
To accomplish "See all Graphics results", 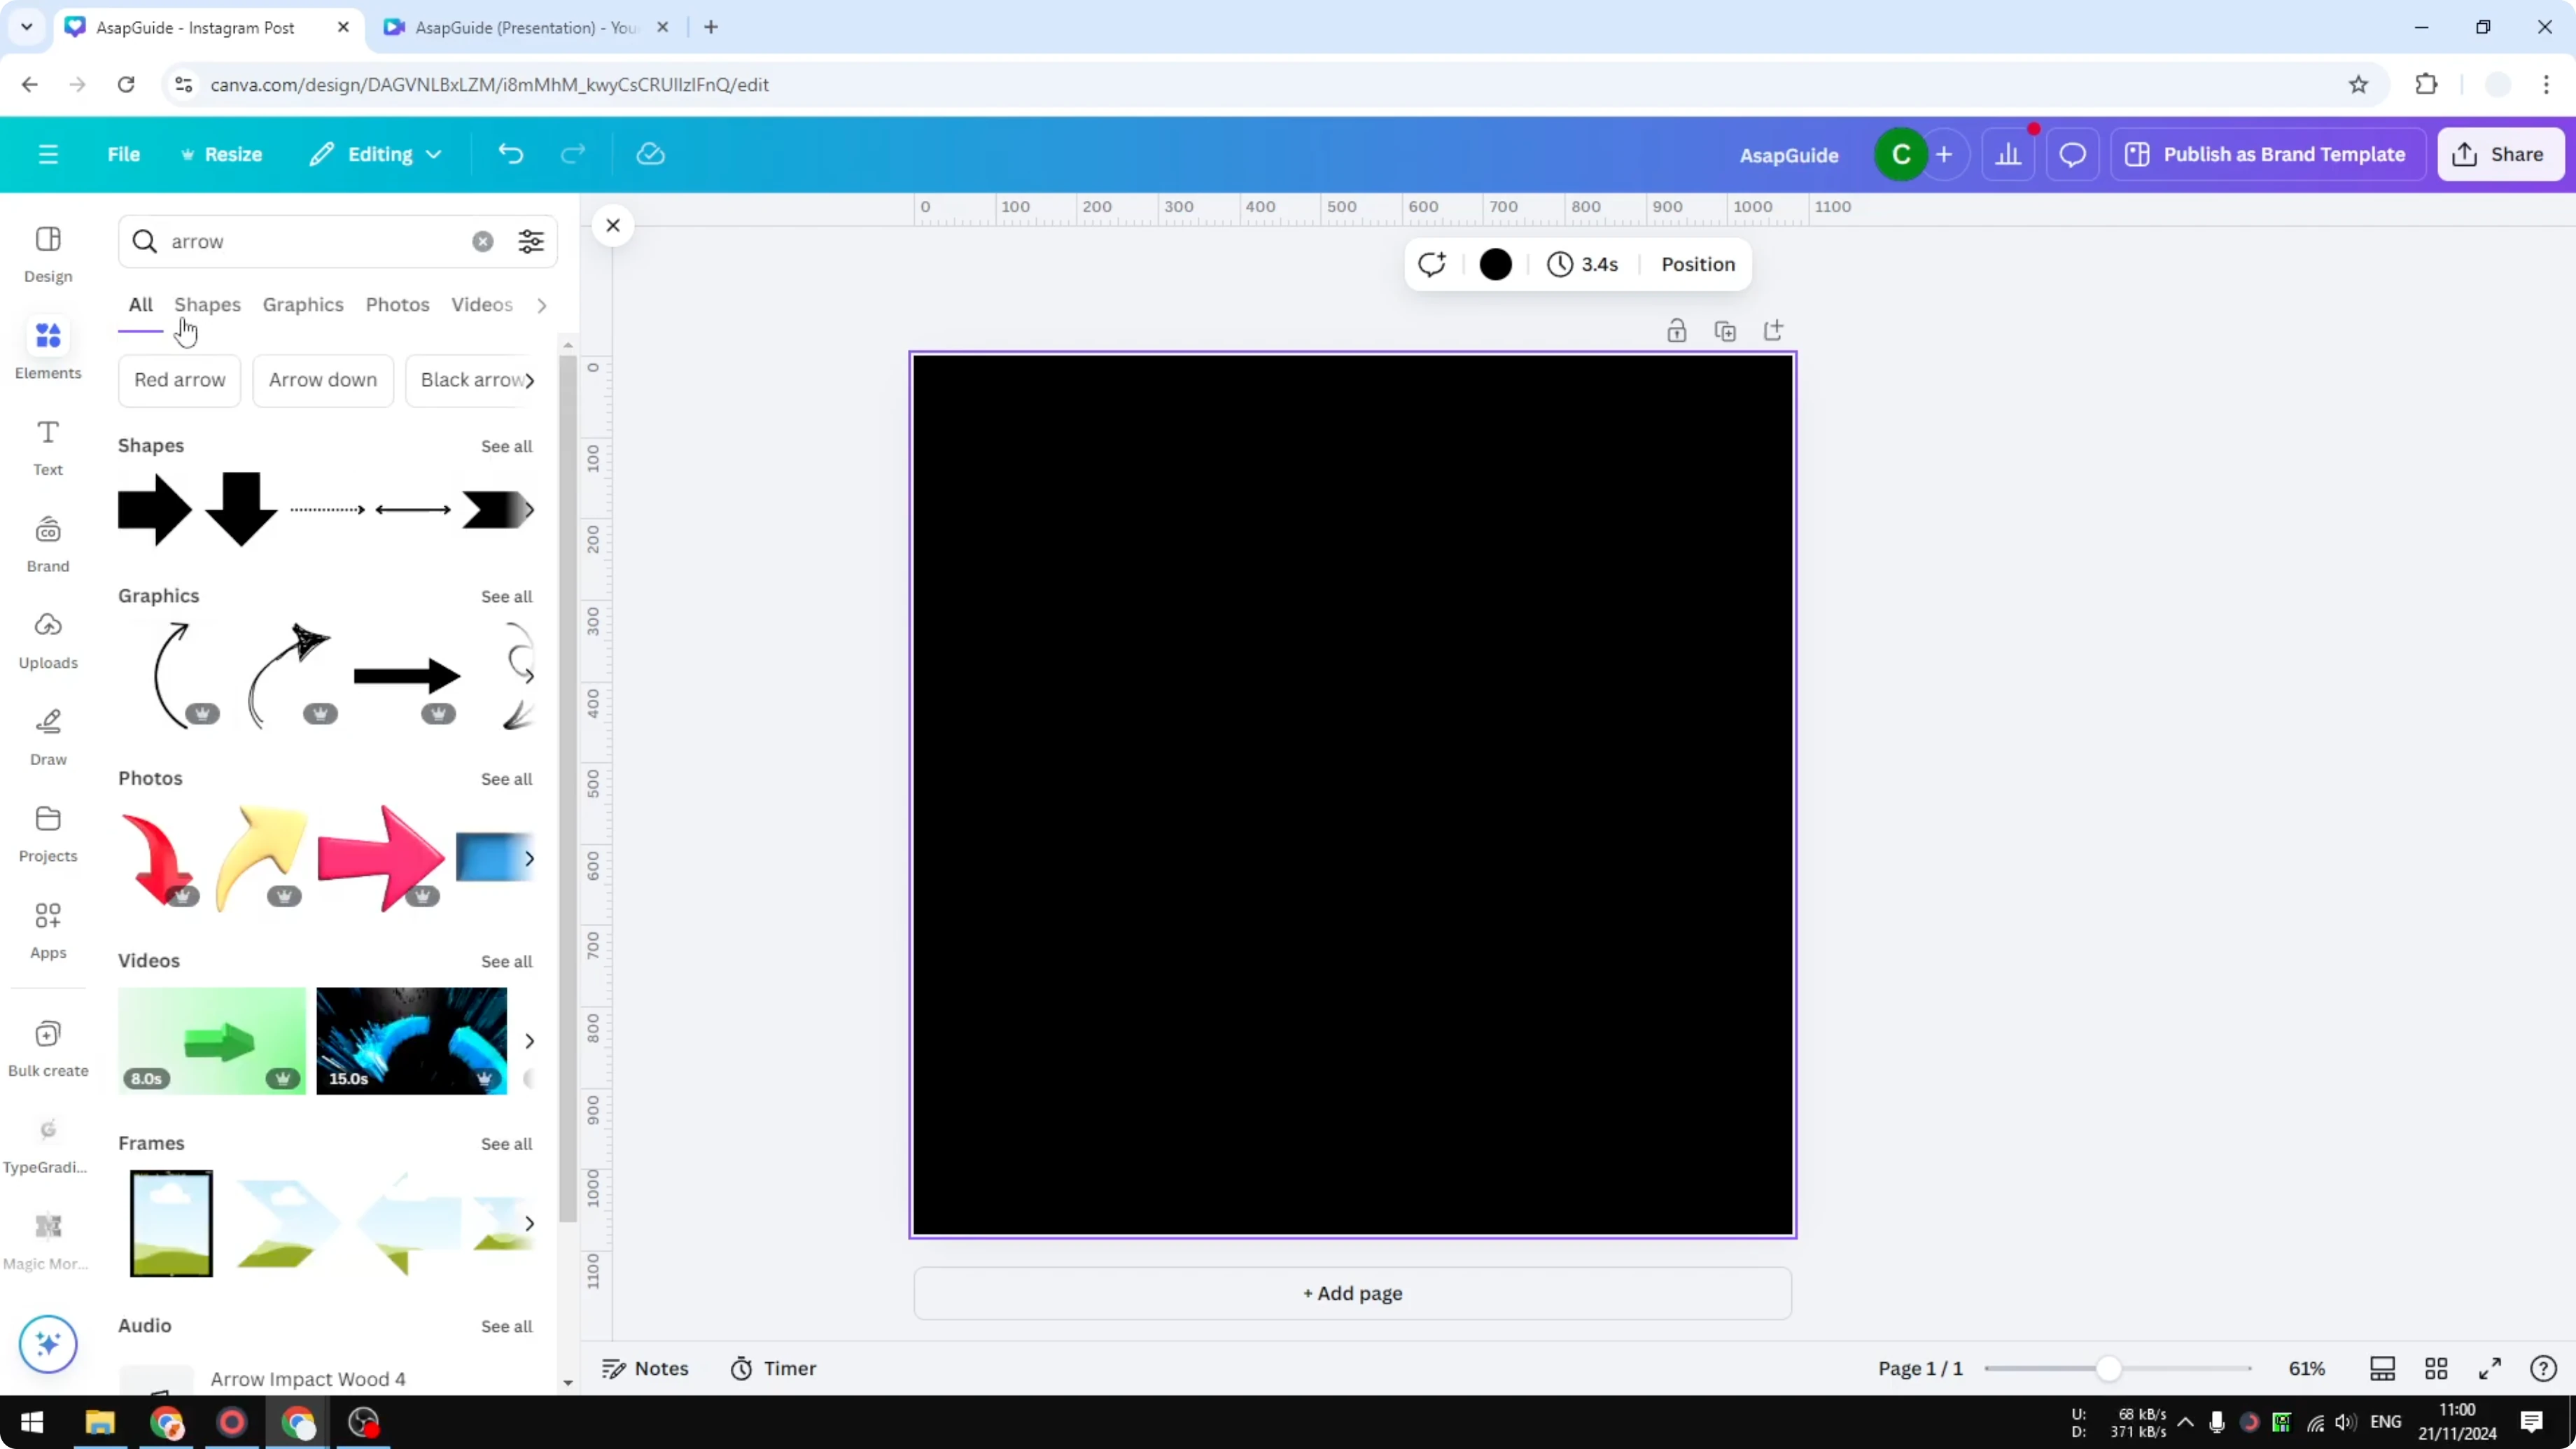I will [x=506, y=596].
